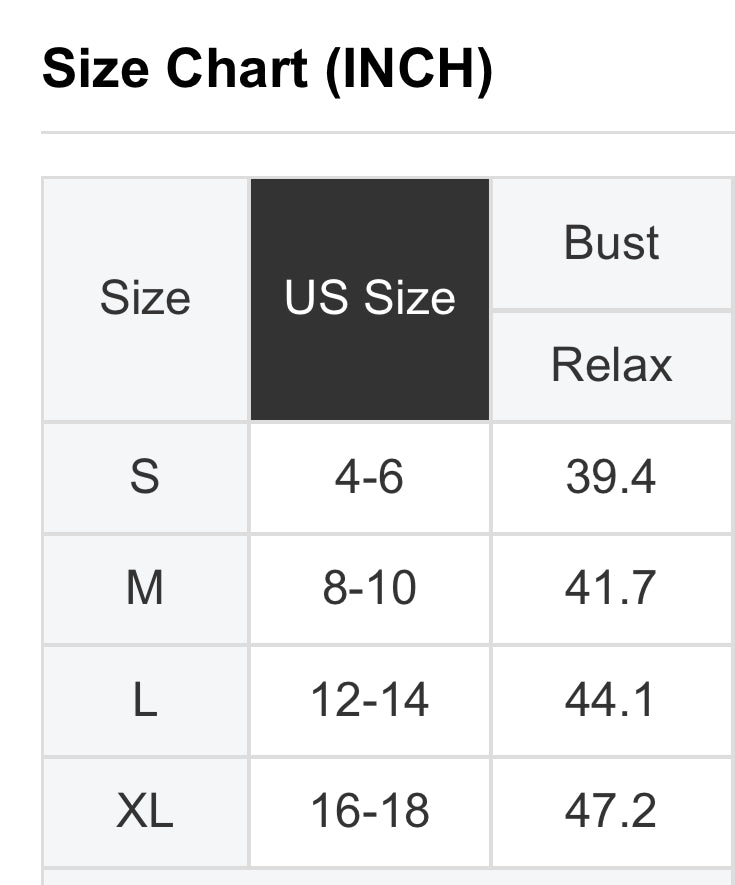Click the words 'Size Chart' in the heading
The height and width of the screenshot is (885, 735).
pos(177,69)
